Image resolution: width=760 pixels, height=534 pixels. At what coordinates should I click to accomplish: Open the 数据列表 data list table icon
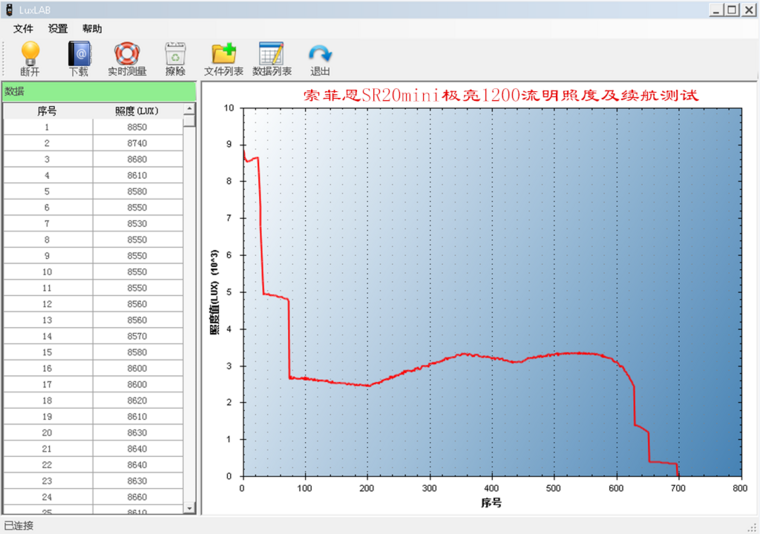(x=271, y=54)
